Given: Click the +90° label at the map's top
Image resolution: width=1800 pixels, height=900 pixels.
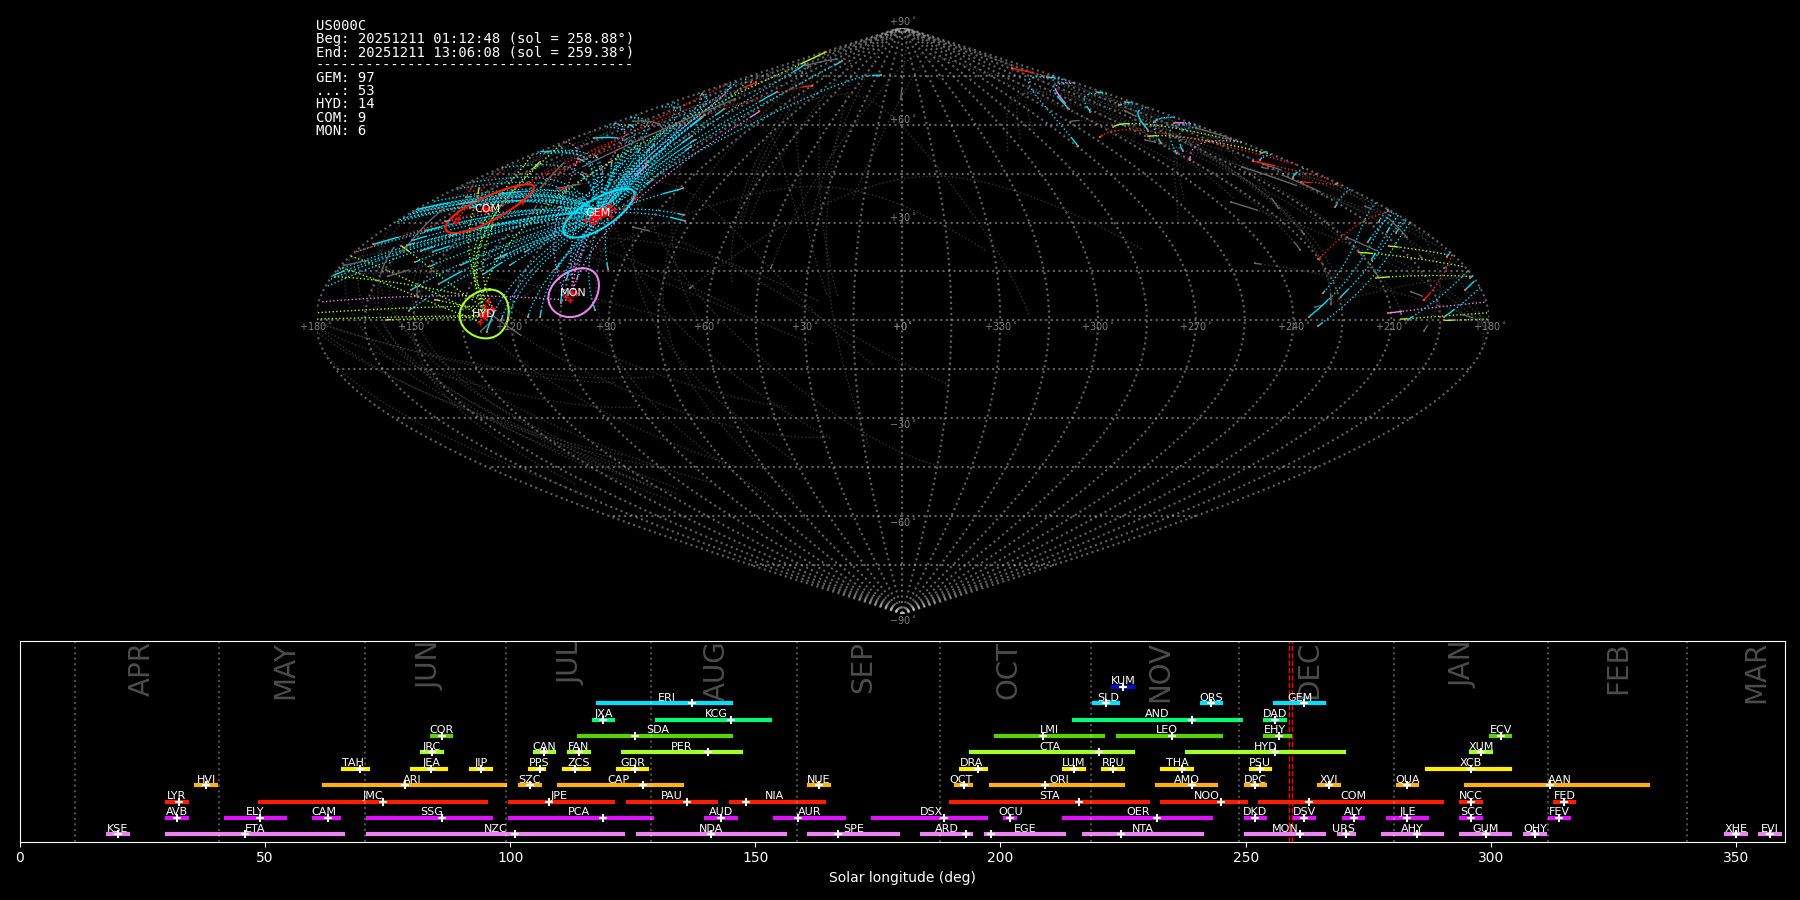Looking at the screenshot, I should tap(902, 22).
